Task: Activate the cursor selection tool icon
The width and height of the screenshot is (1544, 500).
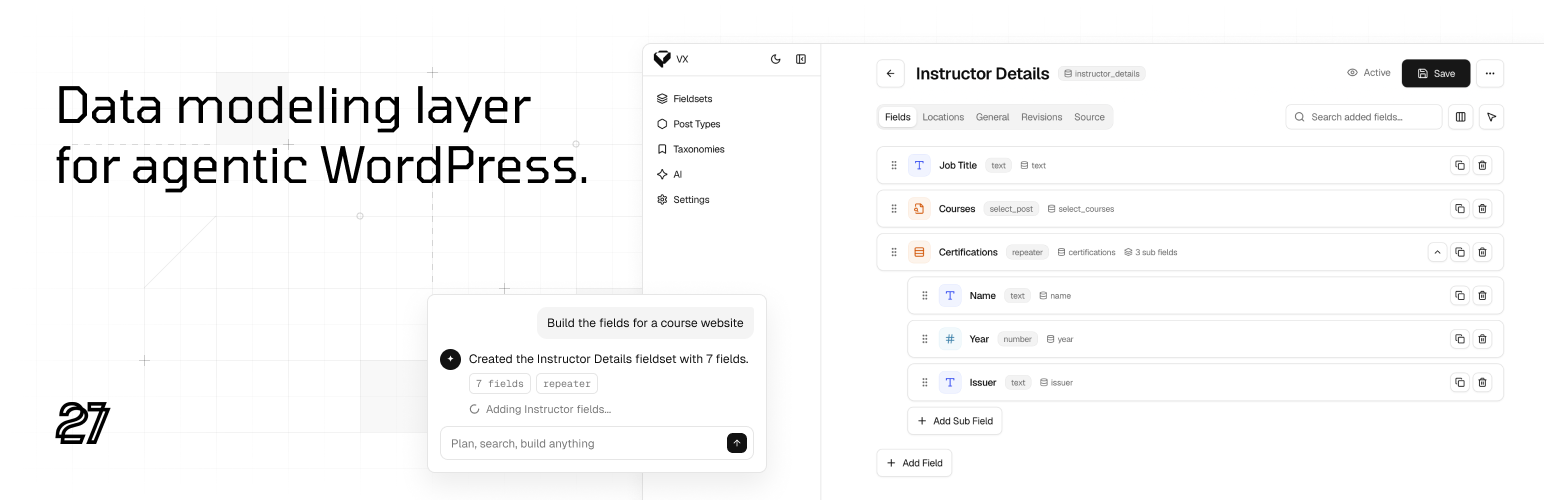Action: 1491,117
